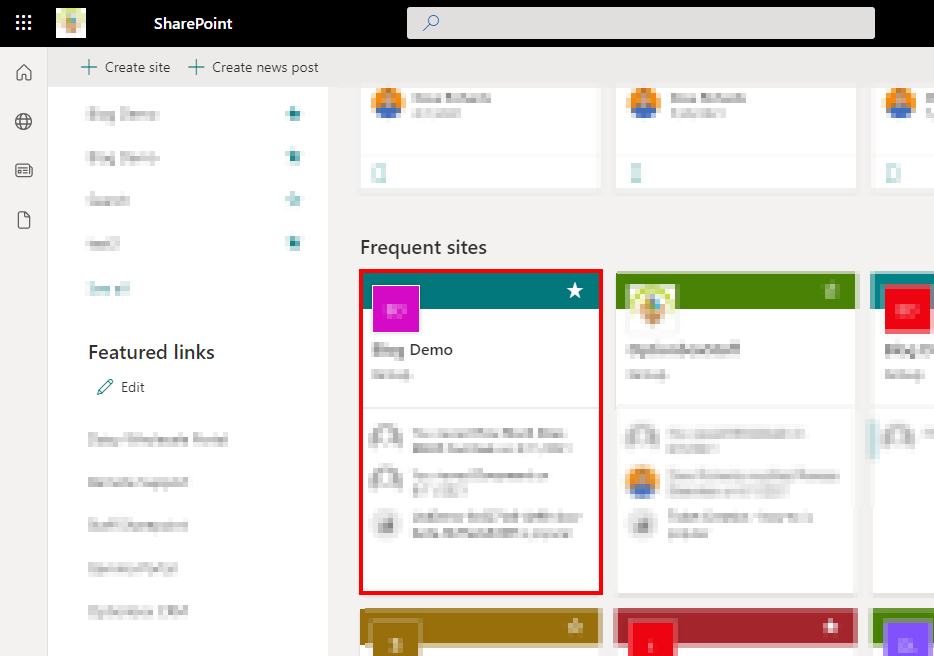The image size is (934, 656).
Task: Click the purple site logo thumbnail
Action: coord(907,640)
